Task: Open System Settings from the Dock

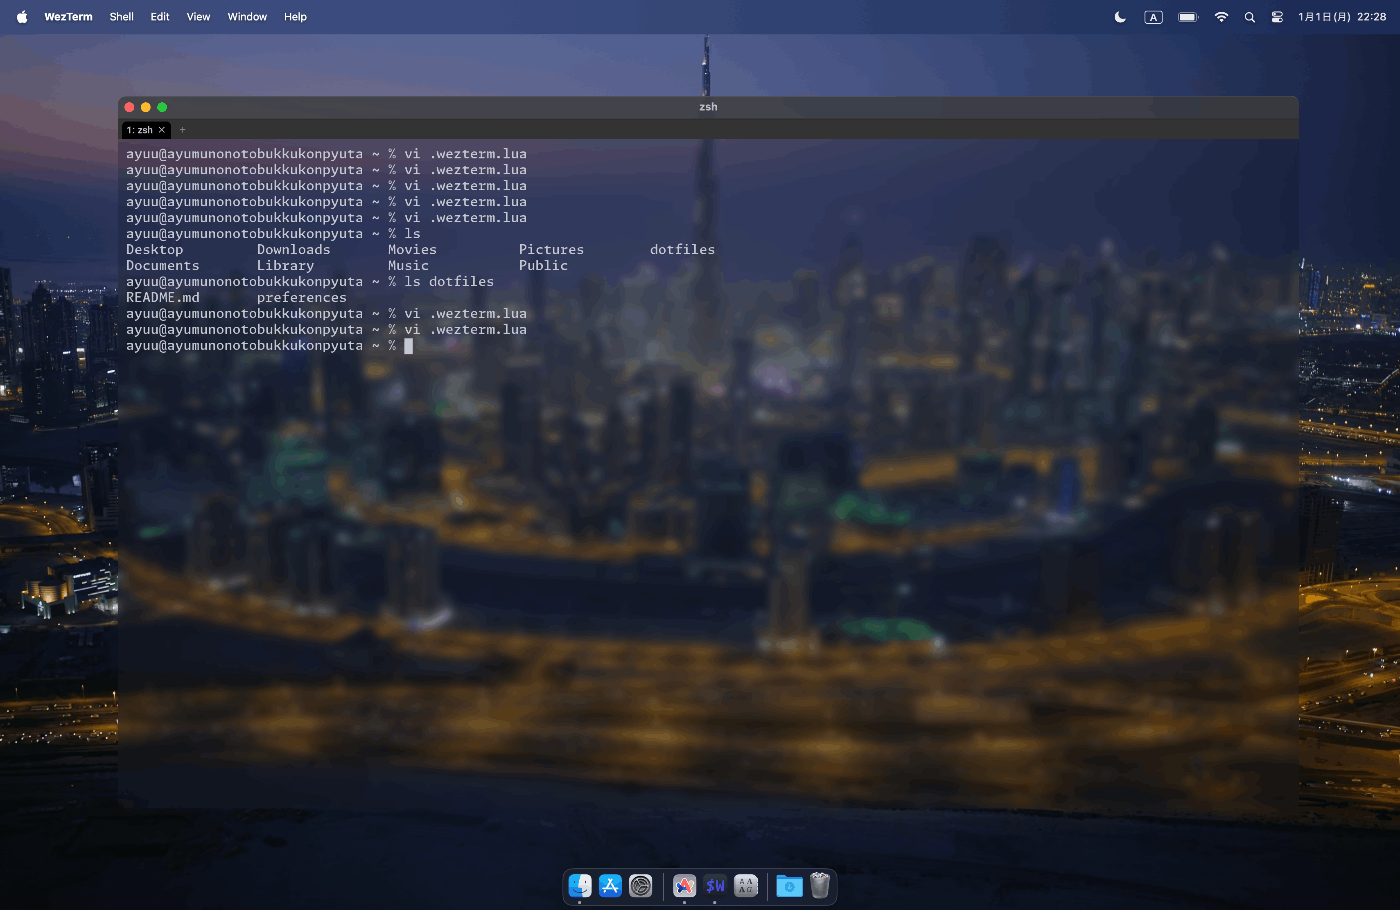Action: point(639,886)
